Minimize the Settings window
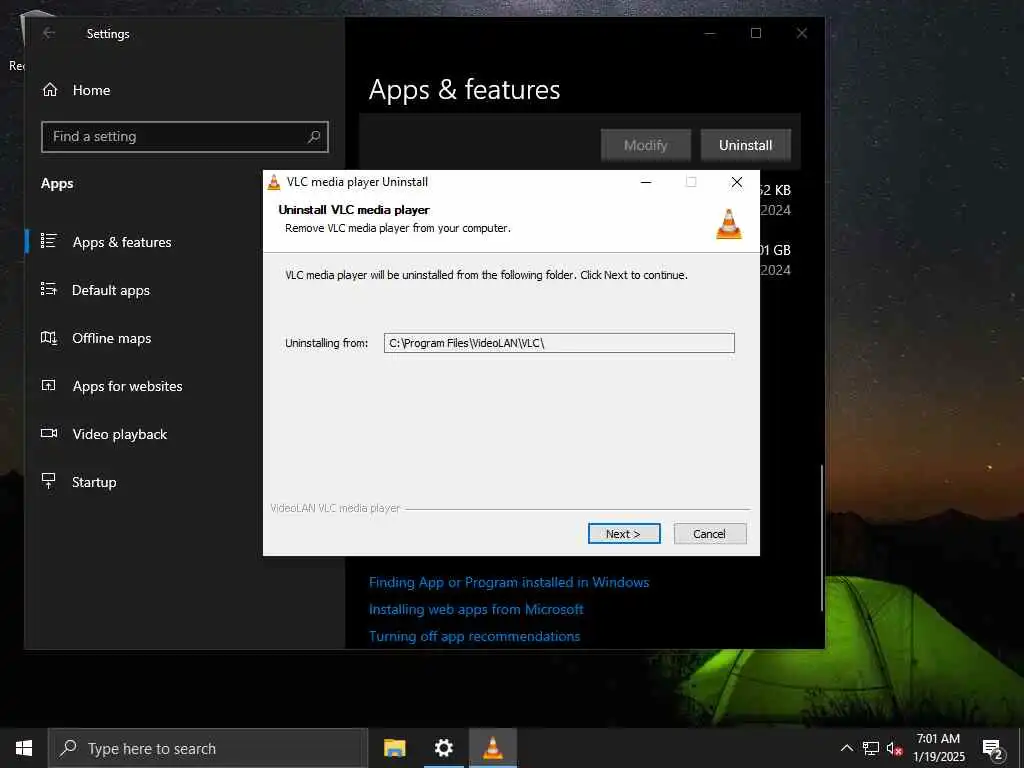Screen dimensions: 1024x768 coord(710,33)
